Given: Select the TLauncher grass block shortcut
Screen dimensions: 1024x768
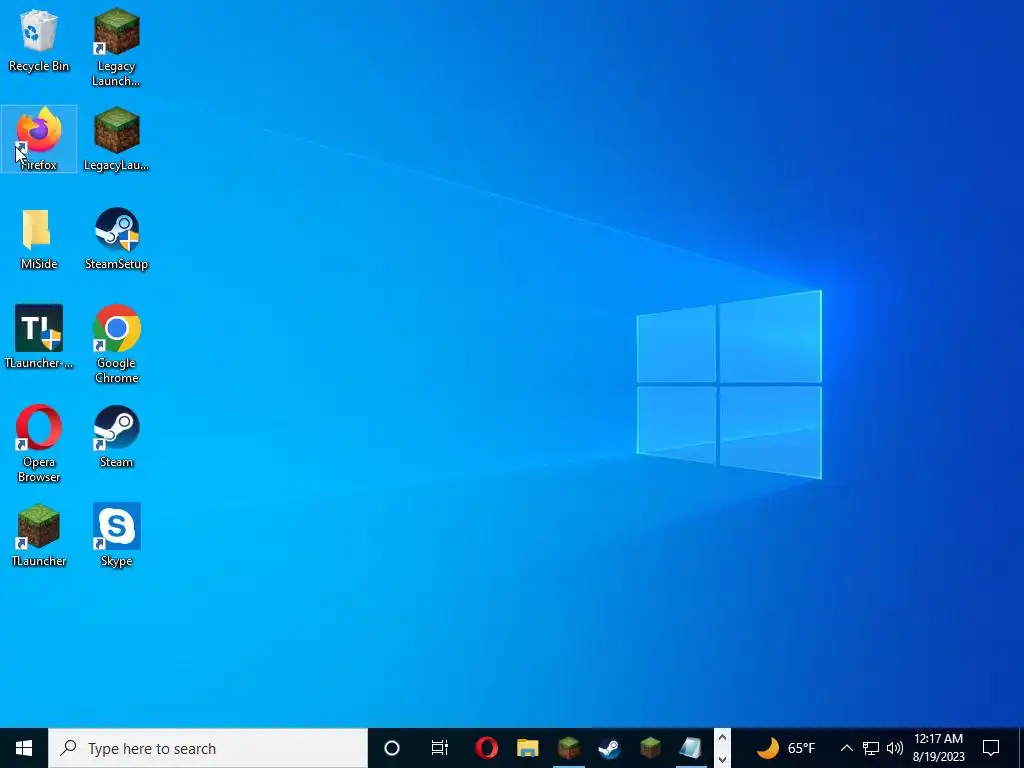Looking at the screenshot, I should pos(39,536).
